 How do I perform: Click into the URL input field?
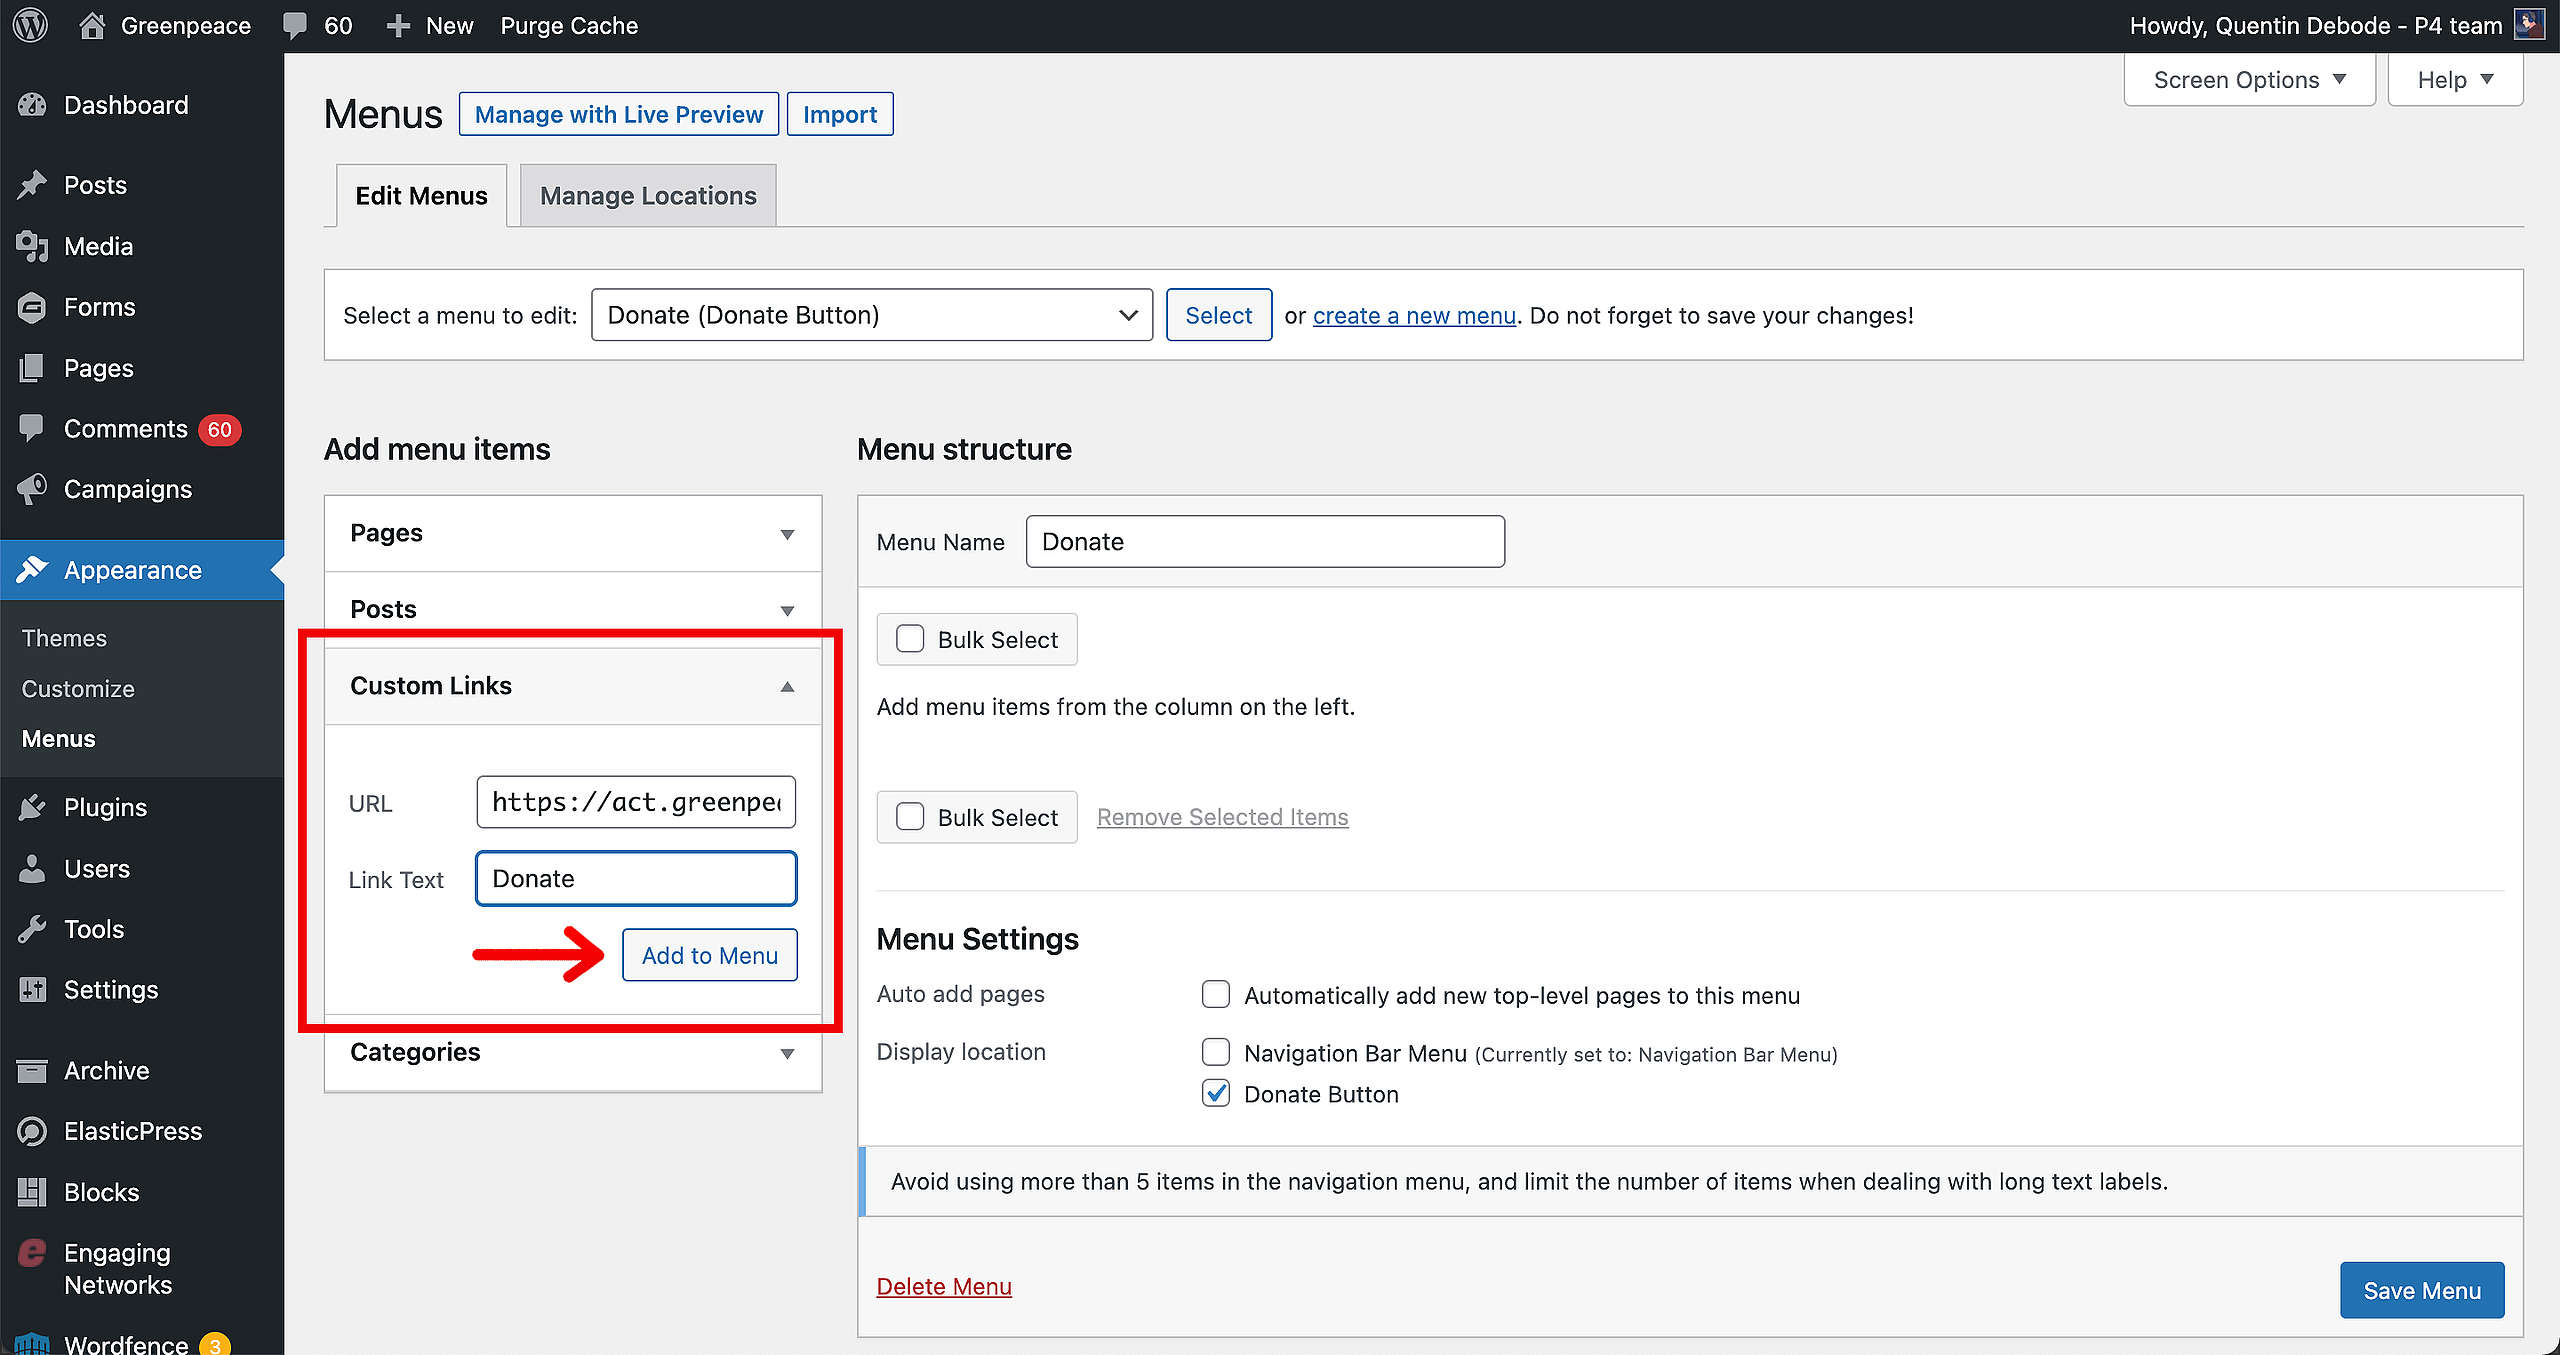(636, 802)
